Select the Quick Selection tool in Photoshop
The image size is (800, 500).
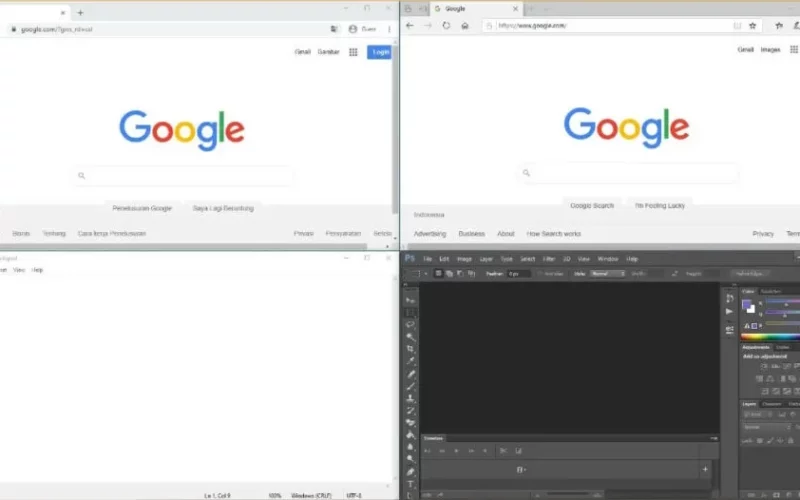410,337
